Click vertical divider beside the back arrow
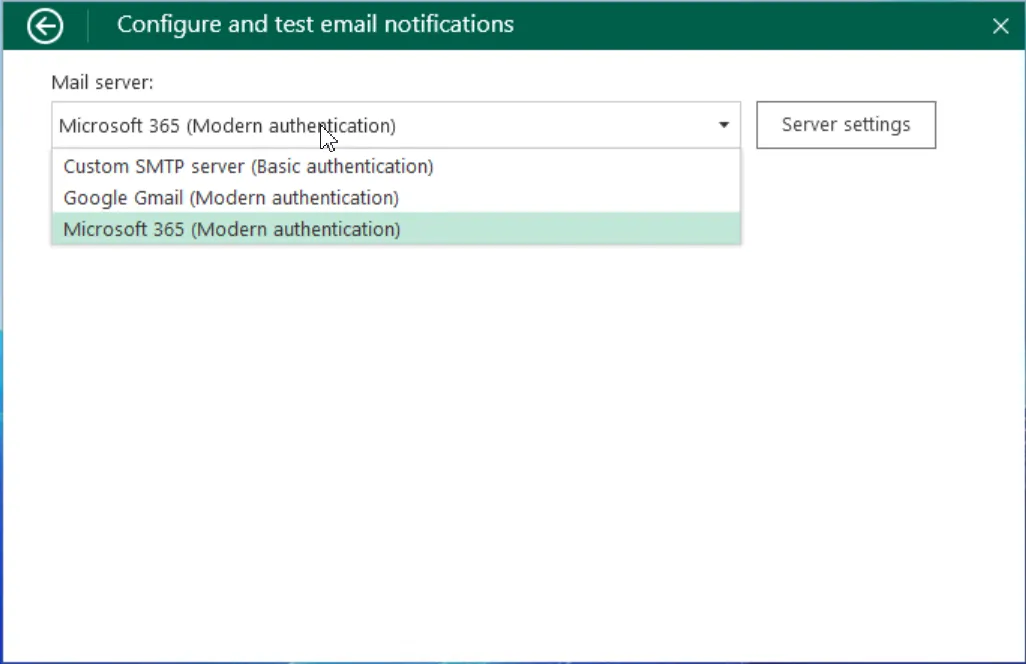Image resolution: width=1026 pixels, height=664 pixels. click(88, 26)
